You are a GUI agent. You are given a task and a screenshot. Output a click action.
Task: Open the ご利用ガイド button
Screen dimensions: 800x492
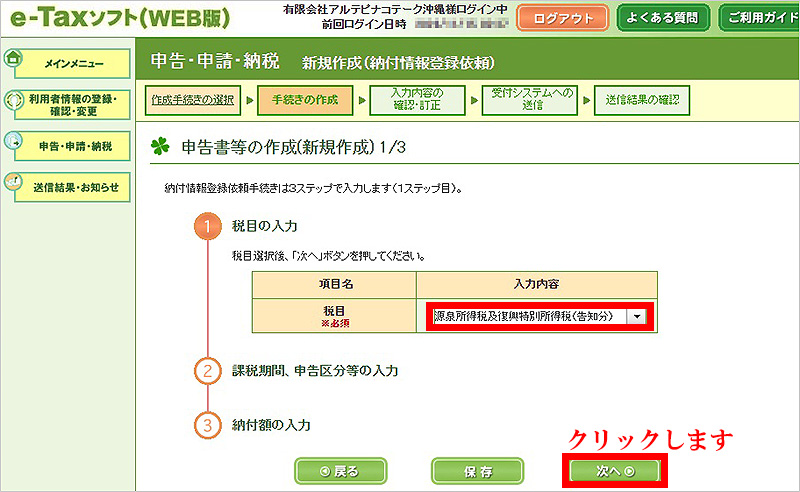(x=759, y=18)
